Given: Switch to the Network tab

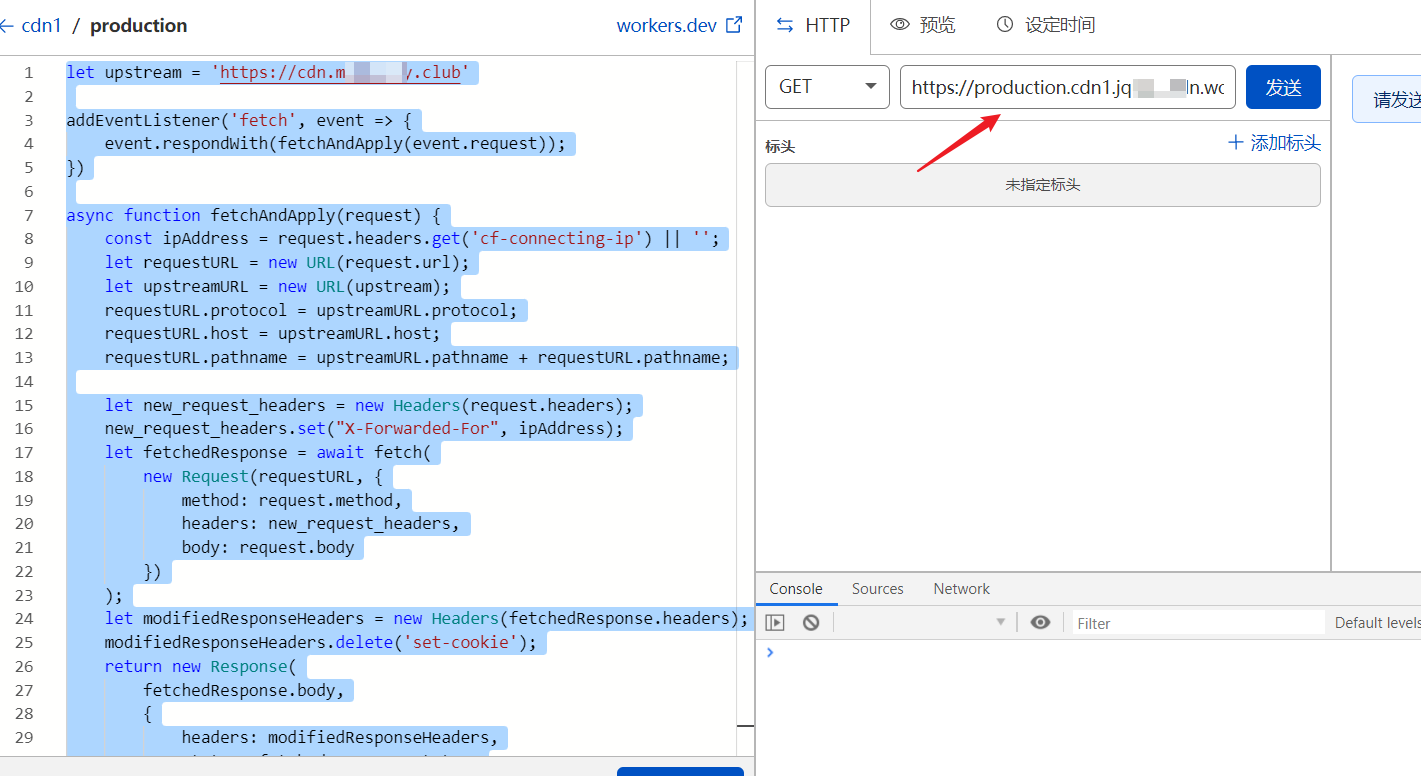Looking at the screenshot, I should (x=960, y=588).
